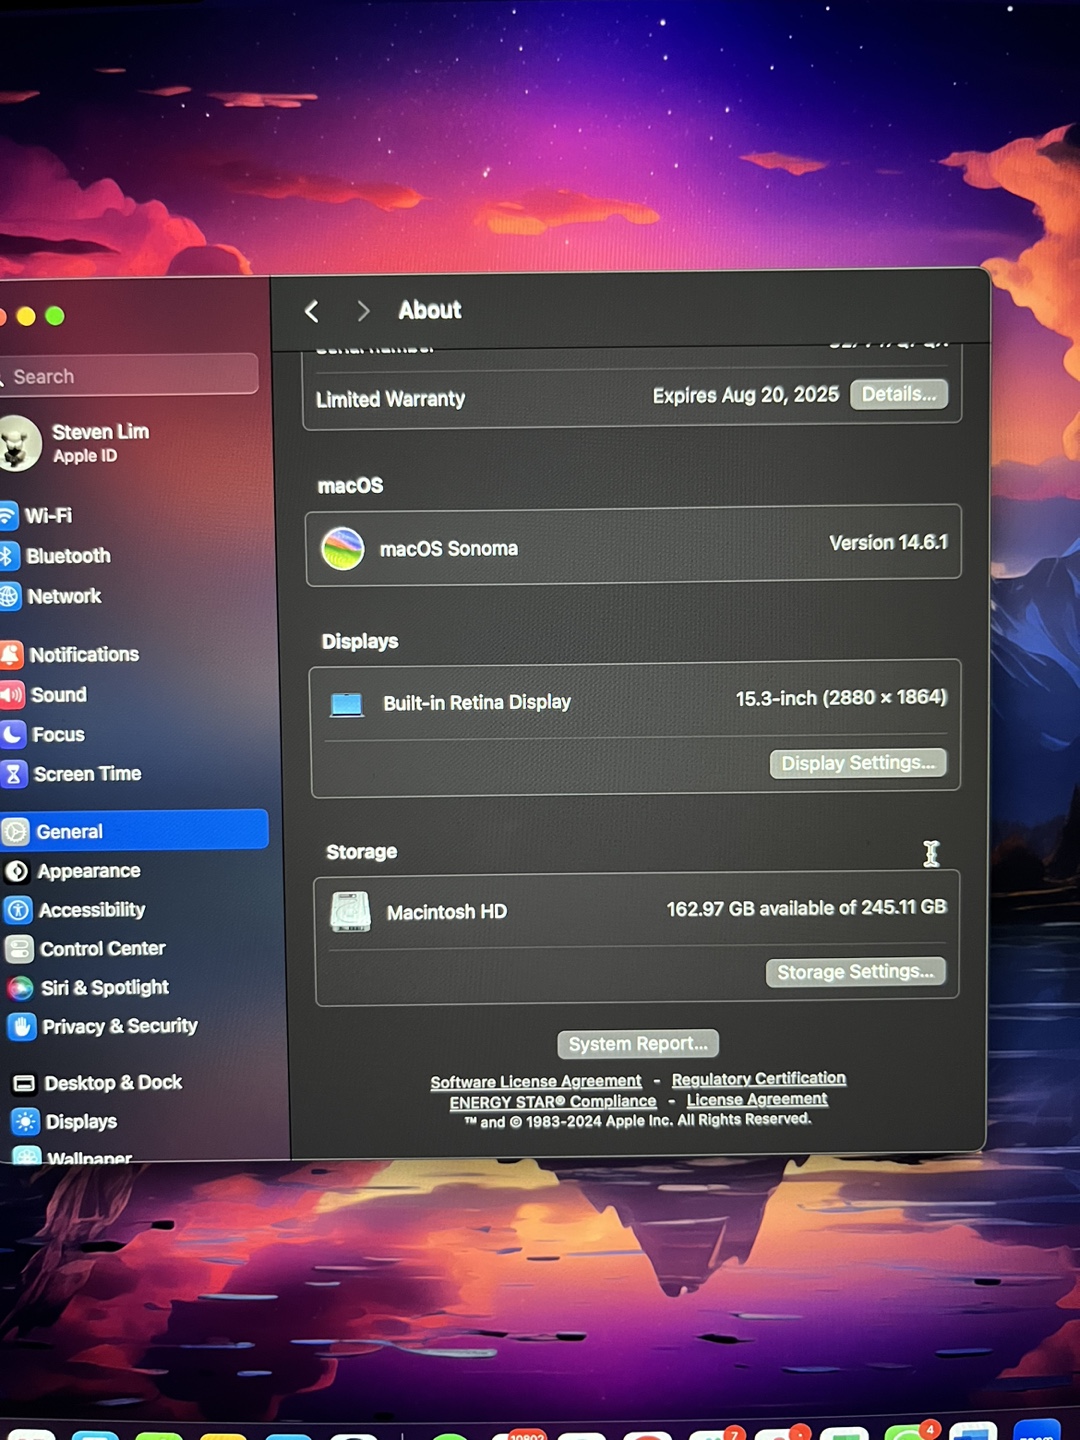Click Expires Aug 20, 2025 text
Image resolution: width=1080 pixels, height=1440 pixels.
pos(746,396)
